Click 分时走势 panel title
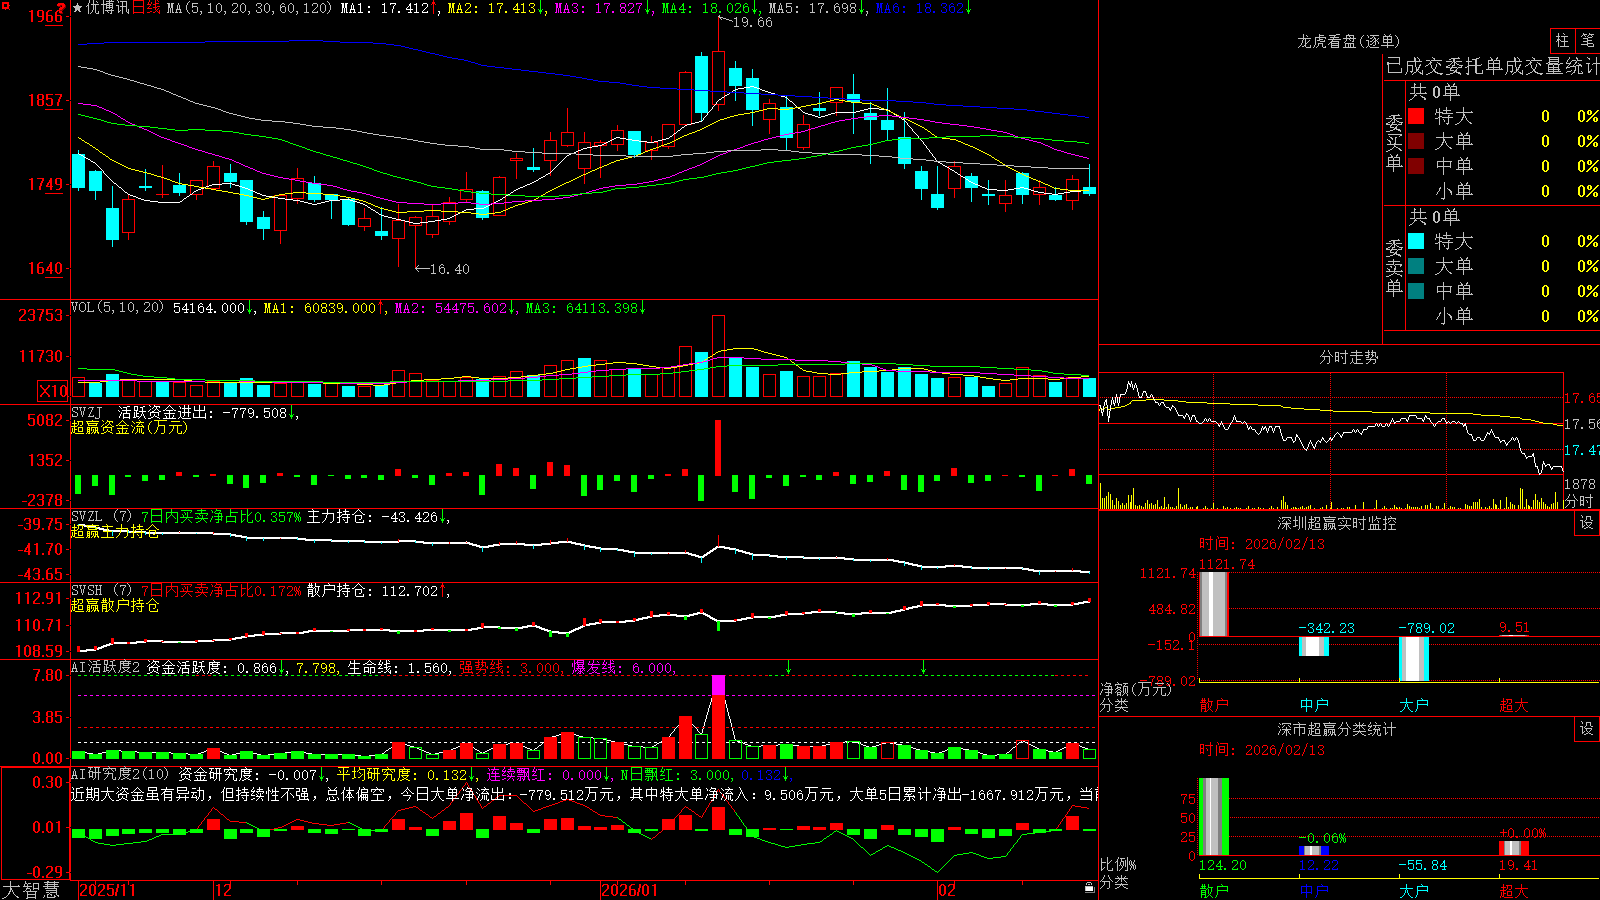 click(x=1348, y=357)
